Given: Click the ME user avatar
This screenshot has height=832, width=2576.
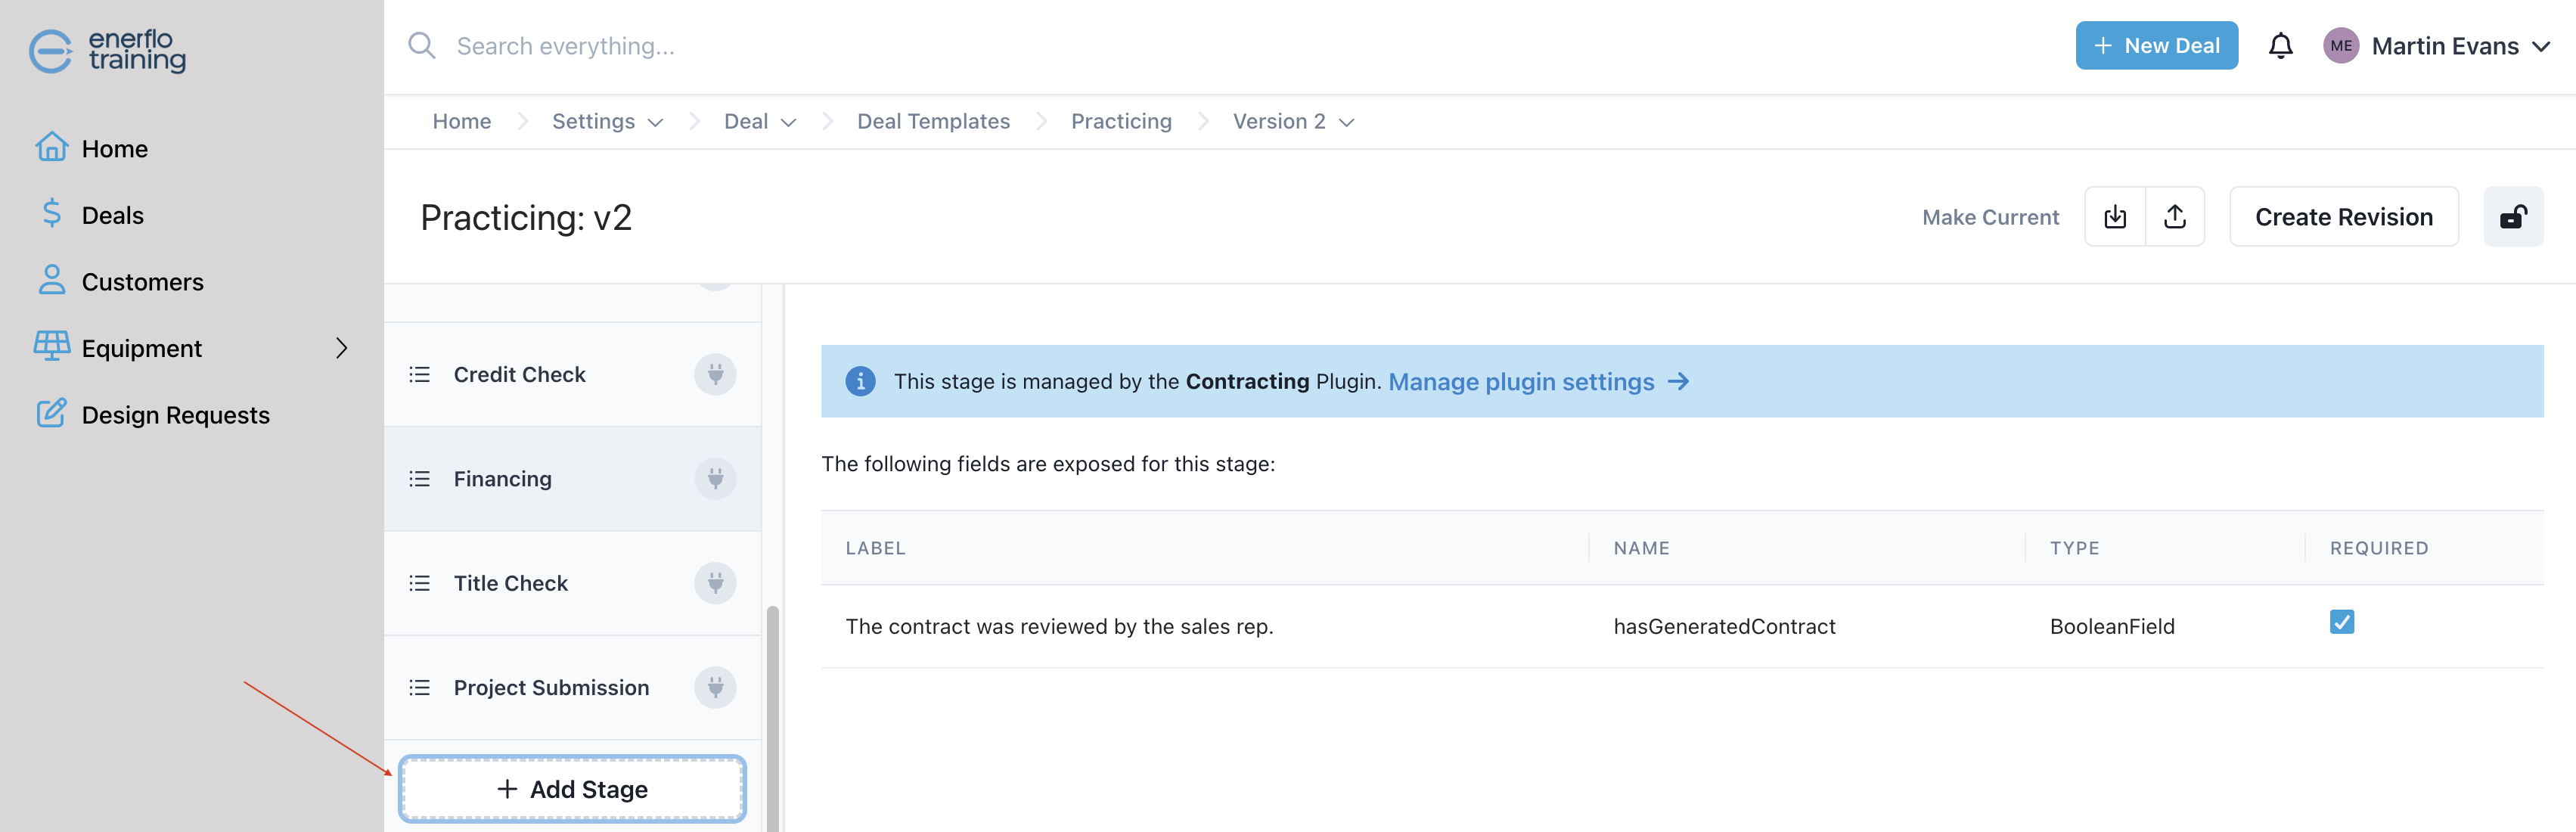Looking at the screenshot, I should [2340, 46].
